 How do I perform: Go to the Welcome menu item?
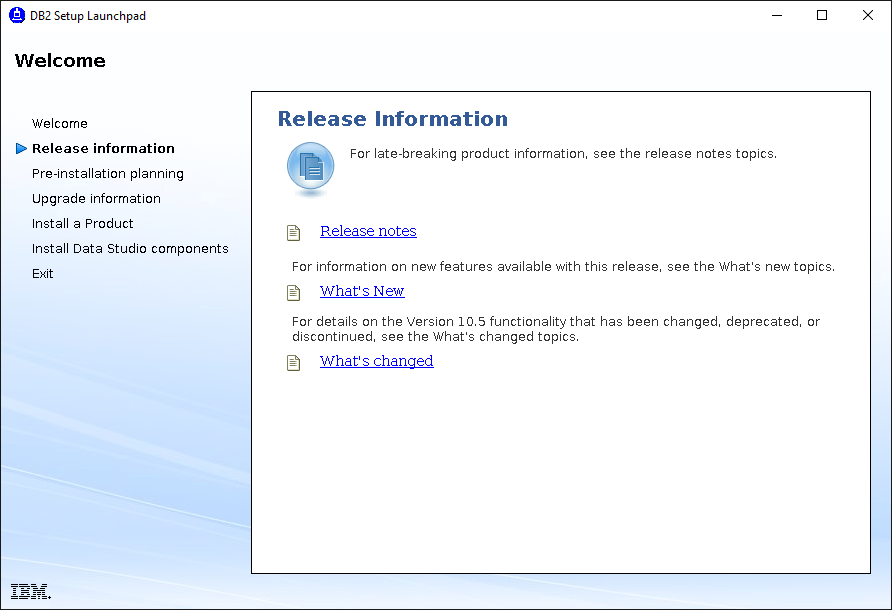point(60,124)
